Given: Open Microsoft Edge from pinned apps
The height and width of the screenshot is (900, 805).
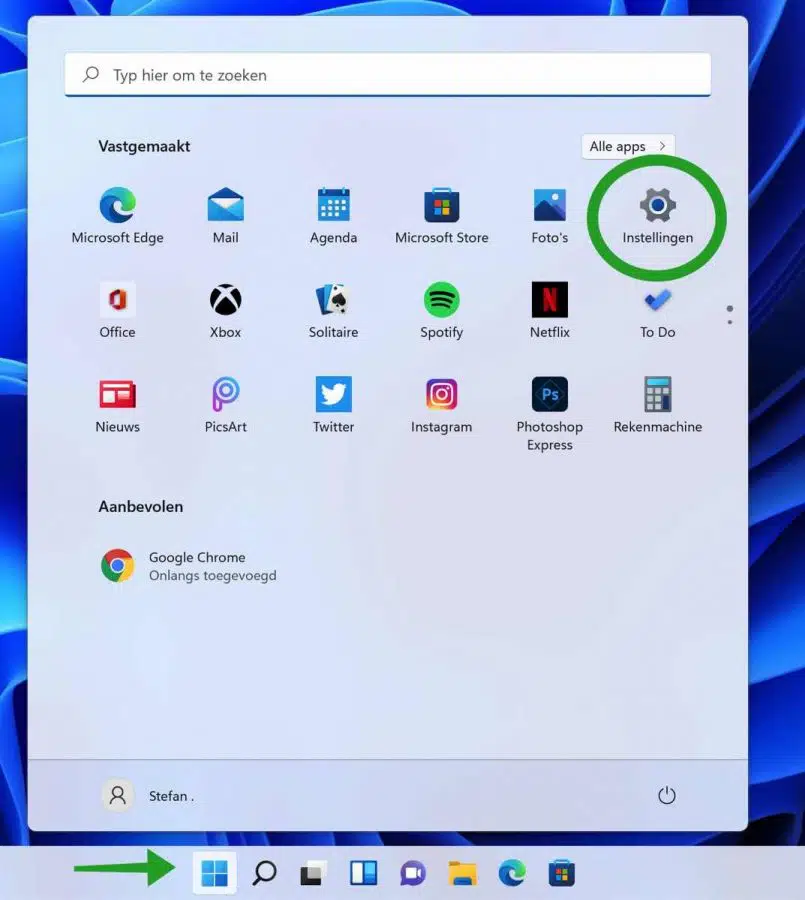Looking at the screenshot, I should tap(118, 216).
